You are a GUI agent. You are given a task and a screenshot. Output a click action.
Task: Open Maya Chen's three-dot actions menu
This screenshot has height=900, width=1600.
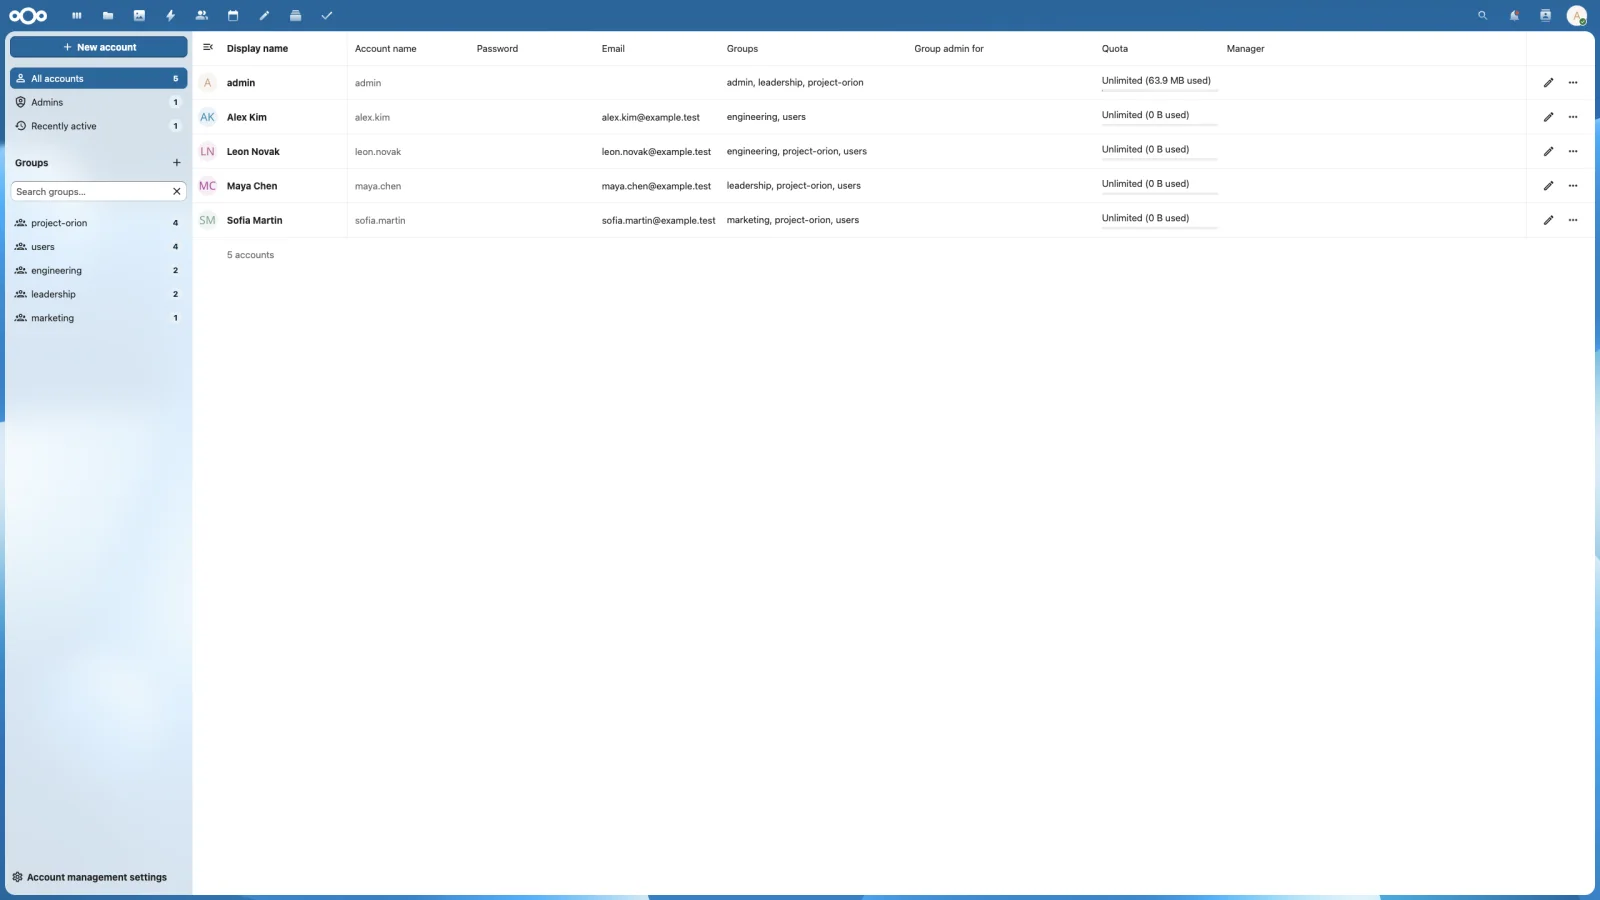click(x=1573, y=186)
